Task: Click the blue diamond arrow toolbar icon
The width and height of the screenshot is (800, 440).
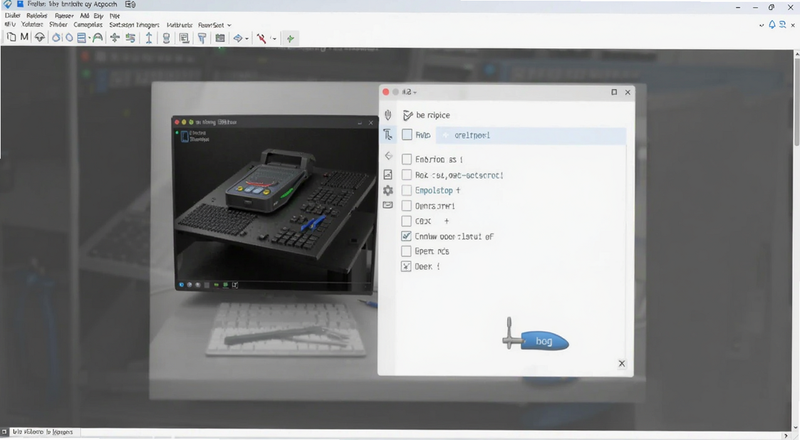Action: pos(238,38)
